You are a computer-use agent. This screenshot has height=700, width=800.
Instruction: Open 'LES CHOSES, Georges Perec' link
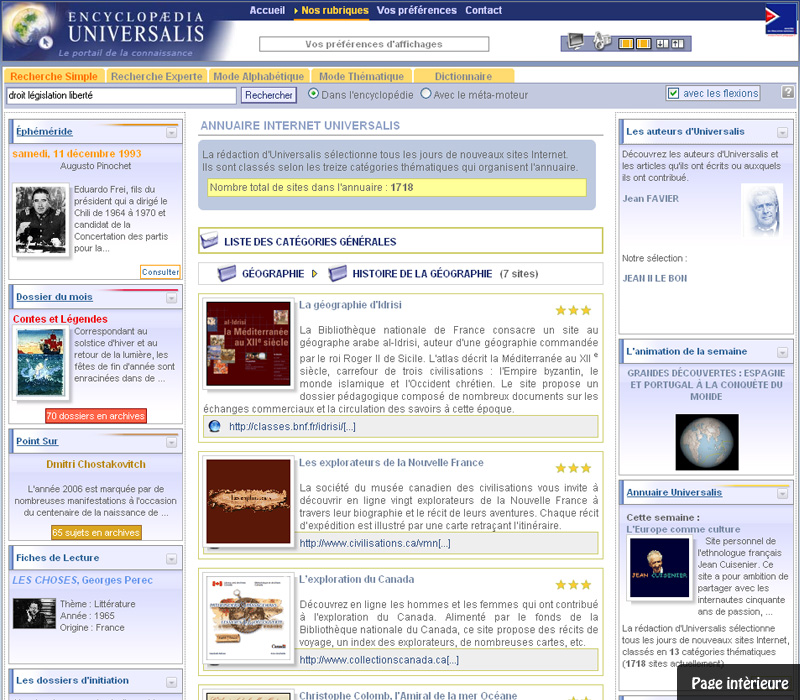pos(82,580)
